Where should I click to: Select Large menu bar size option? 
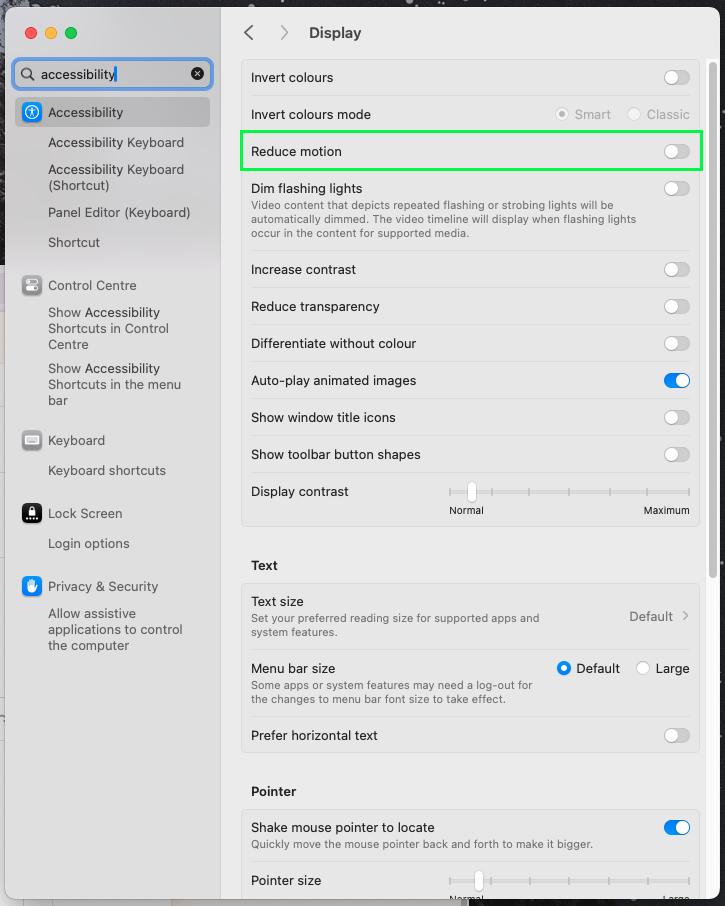pos(643,668)
